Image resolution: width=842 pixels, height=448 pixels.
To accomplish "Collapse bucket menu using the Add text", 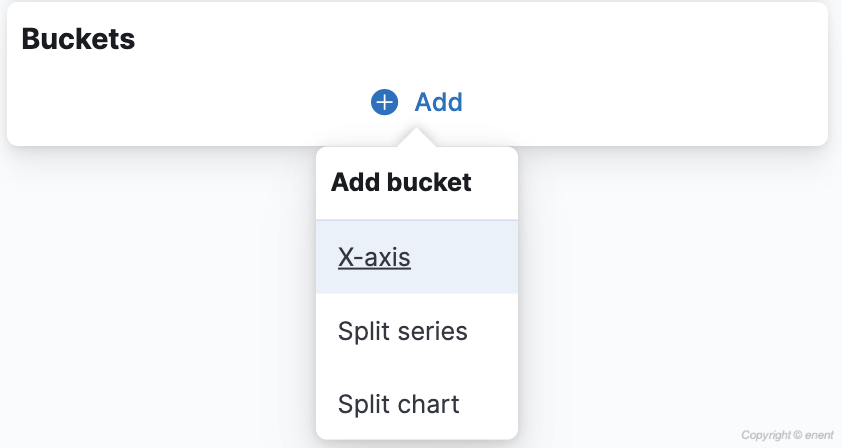I will click(438, 102).
